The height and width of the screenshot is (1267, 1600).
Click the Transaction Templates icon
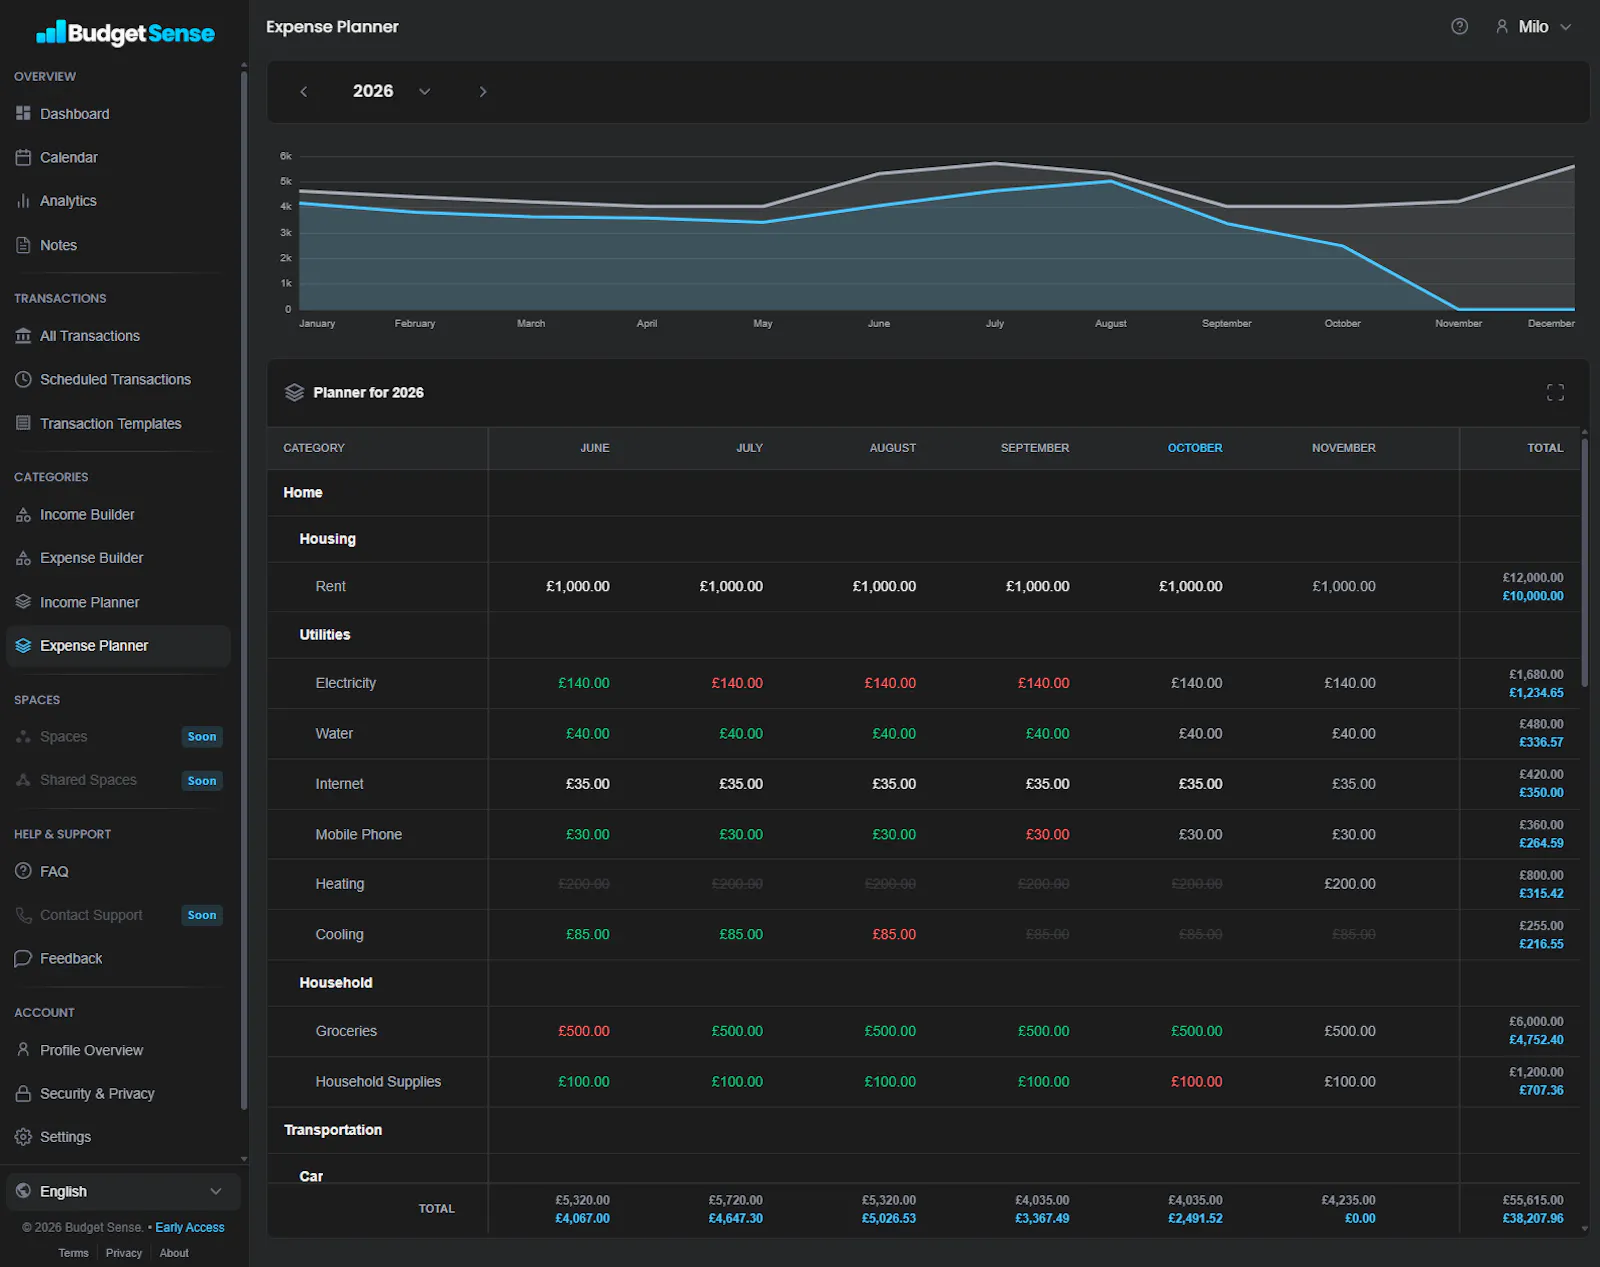click(x=23, y=423)
